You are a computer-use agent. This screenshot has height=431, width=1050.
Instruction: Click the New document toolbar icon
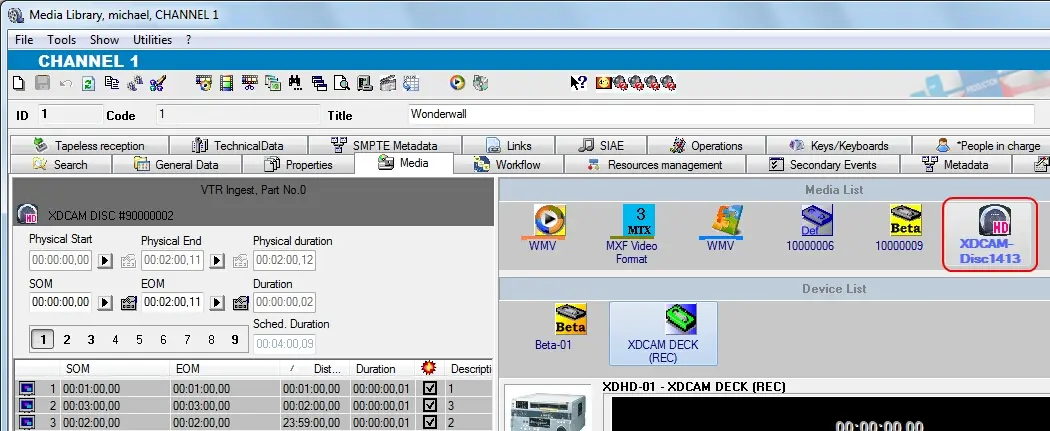point(18,84)
